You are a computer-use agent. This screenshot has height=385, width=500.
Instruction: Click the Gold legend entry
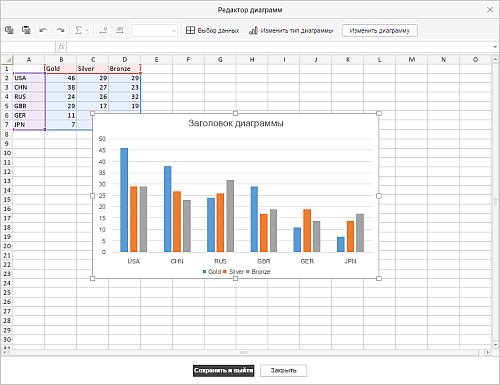212,272
